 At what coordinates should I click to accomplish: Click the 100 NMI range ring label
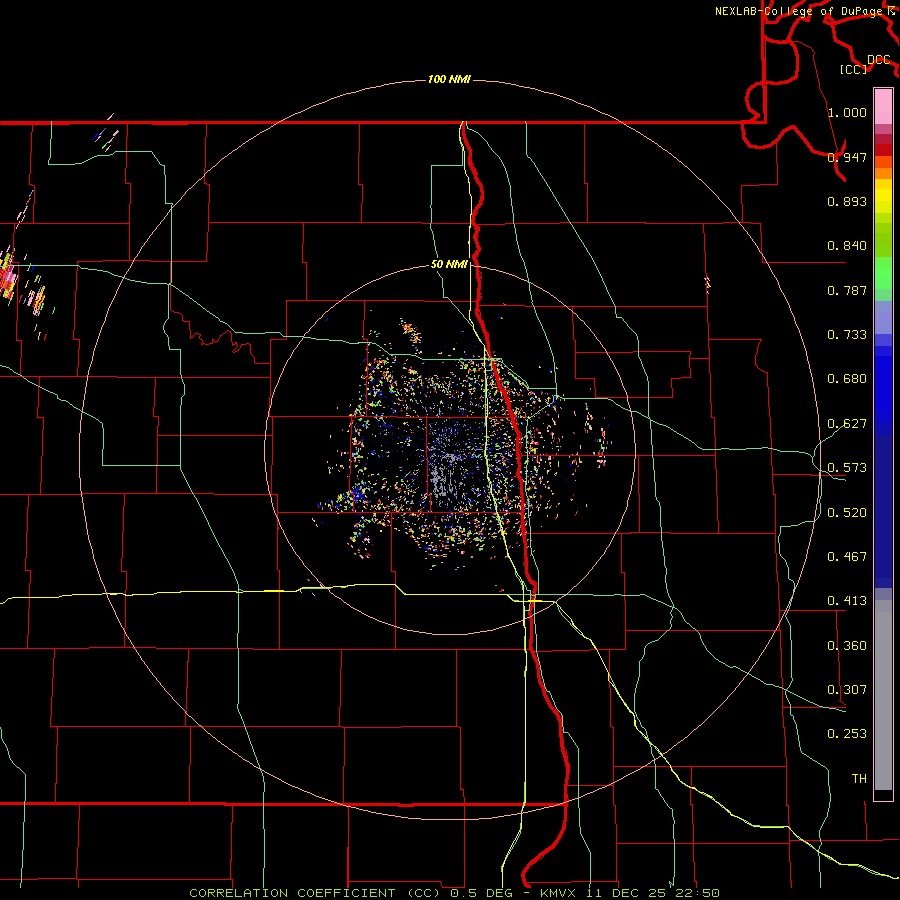tap(449, 79)
